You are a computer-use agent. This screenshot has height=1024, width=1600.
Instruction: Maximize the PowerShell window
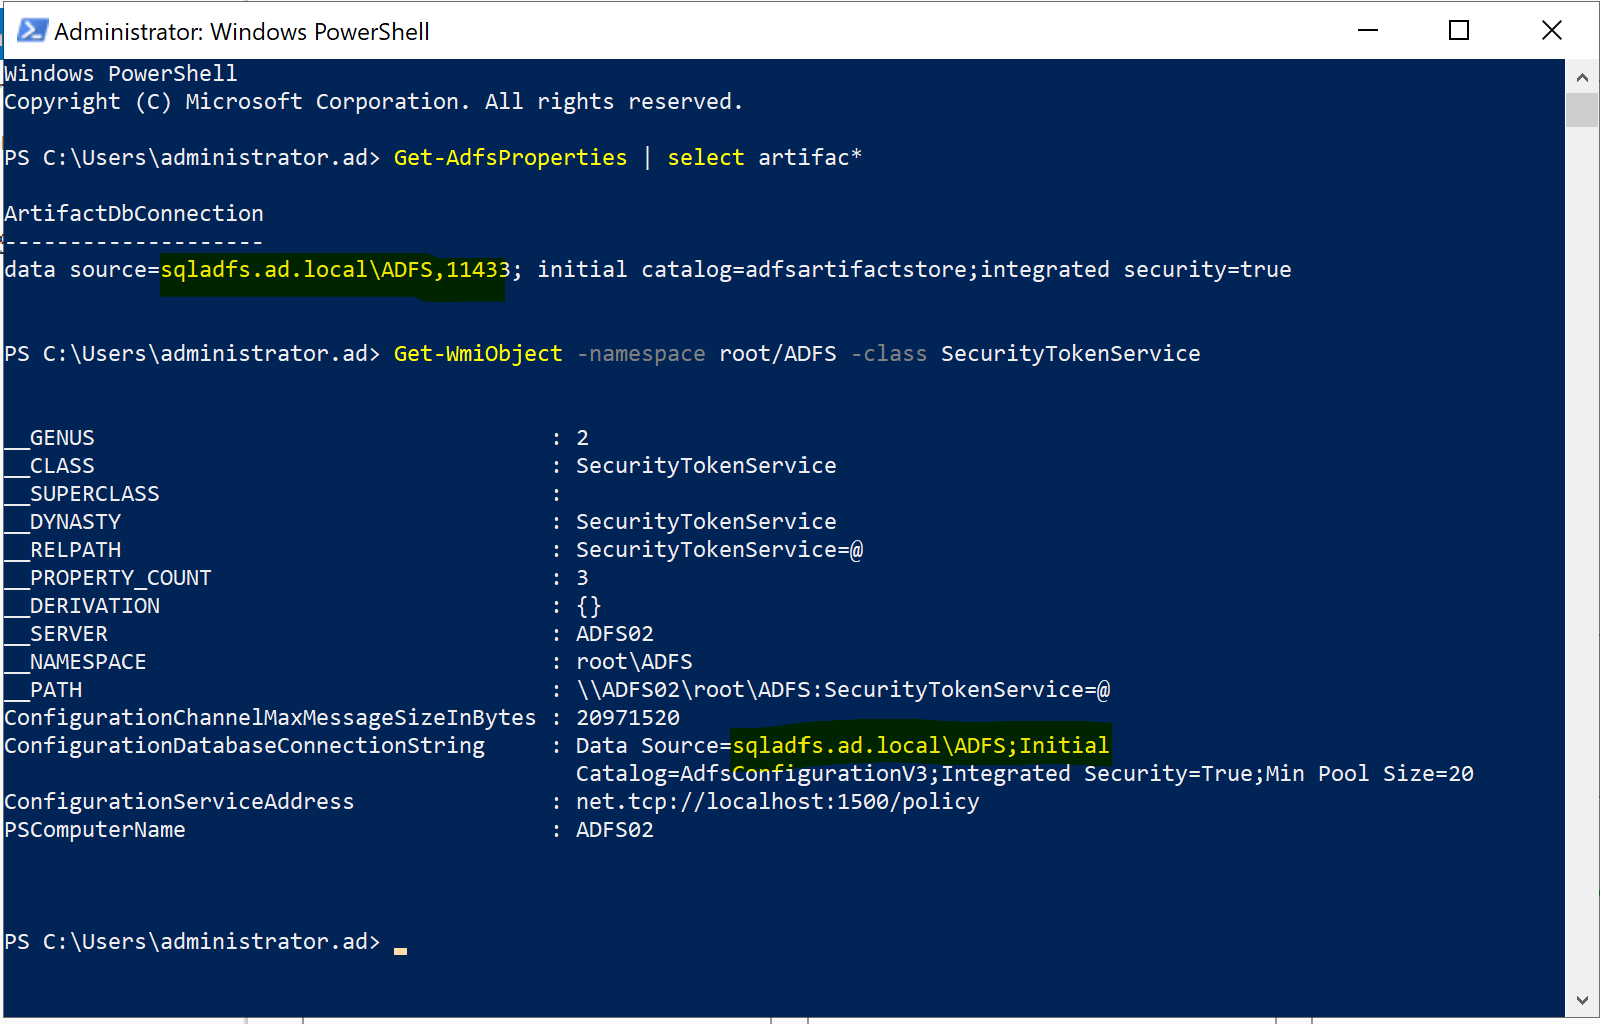(1459, 30)
